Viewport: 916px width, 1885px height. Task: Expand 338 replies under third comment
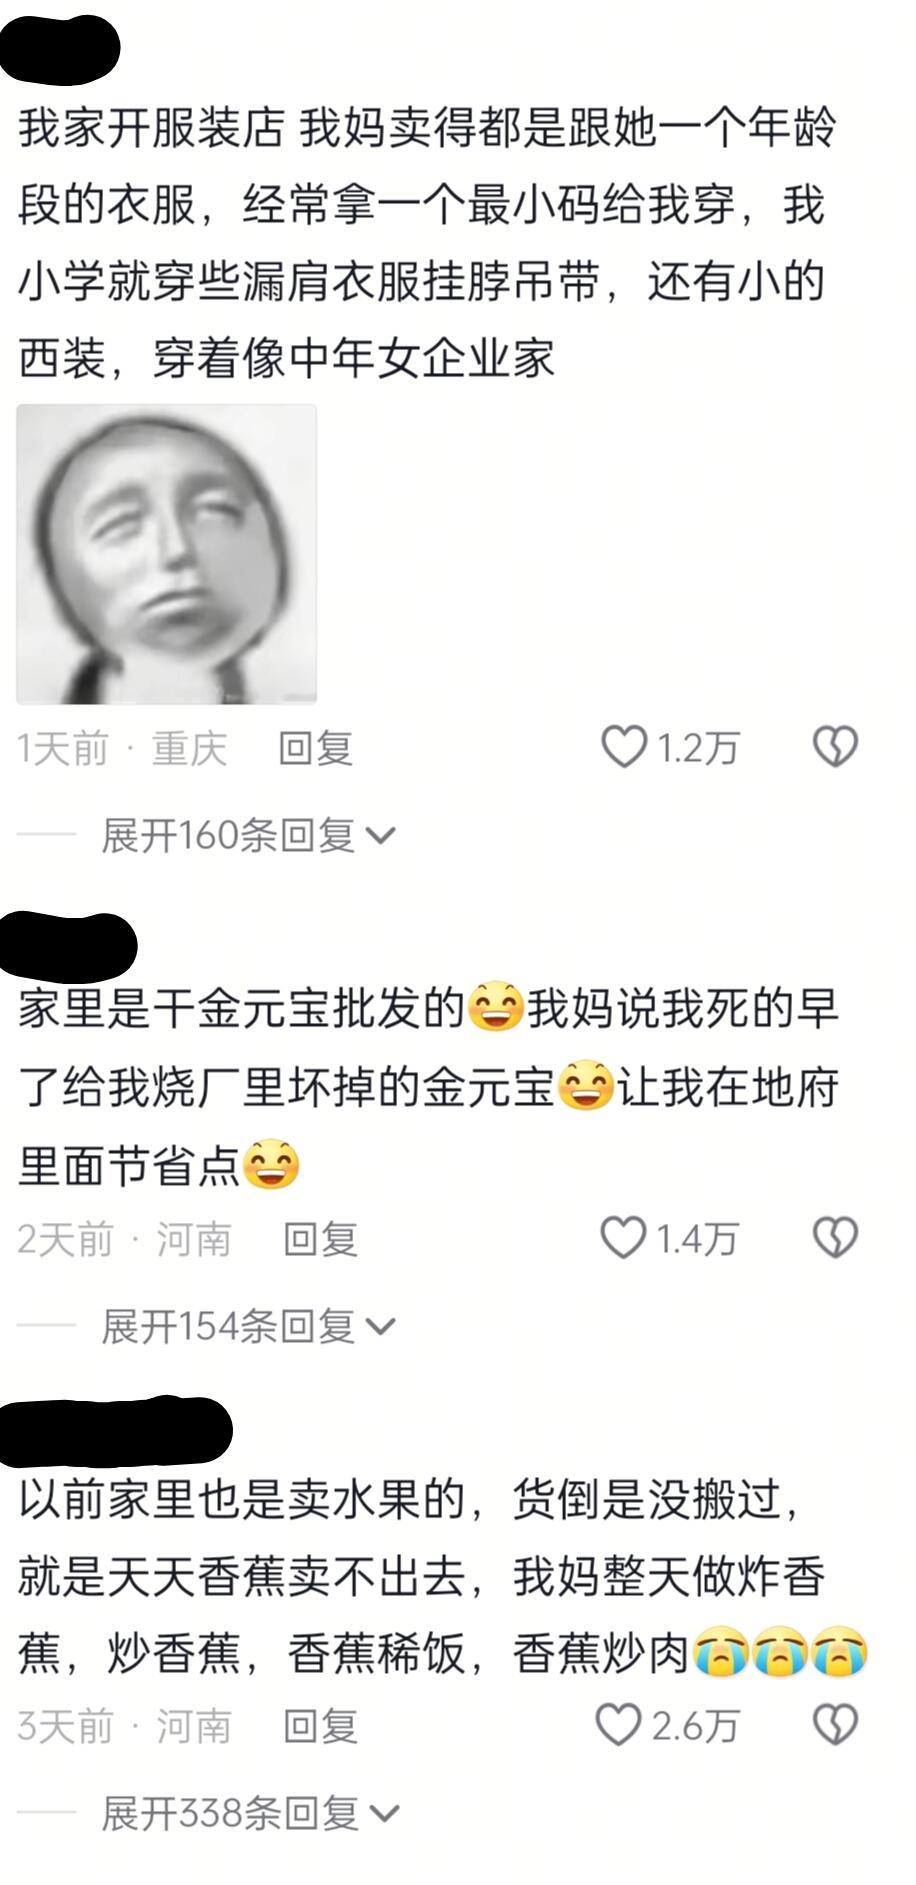(x=251, y=1813)
